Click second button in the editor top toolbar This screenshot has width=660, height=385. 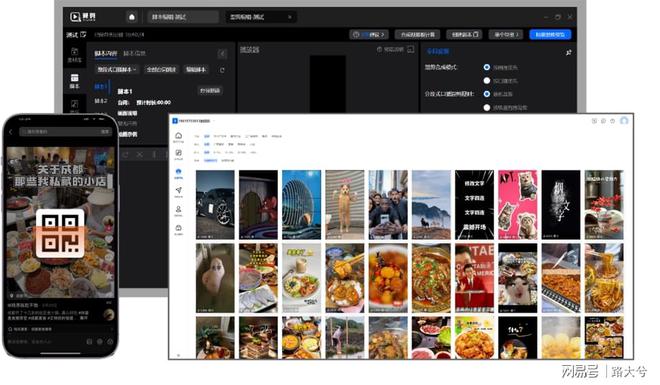point(417,35)
